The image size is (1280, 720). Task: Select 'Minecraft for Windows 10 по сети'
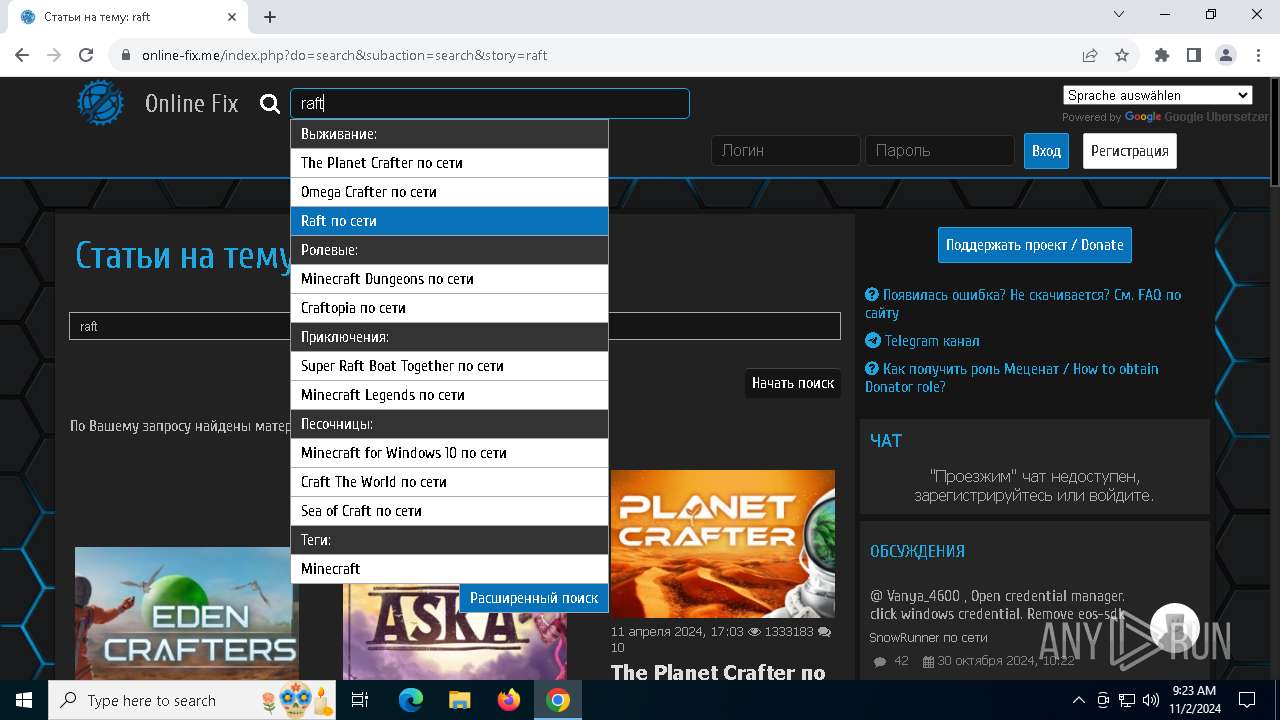[x=449, y=453]
